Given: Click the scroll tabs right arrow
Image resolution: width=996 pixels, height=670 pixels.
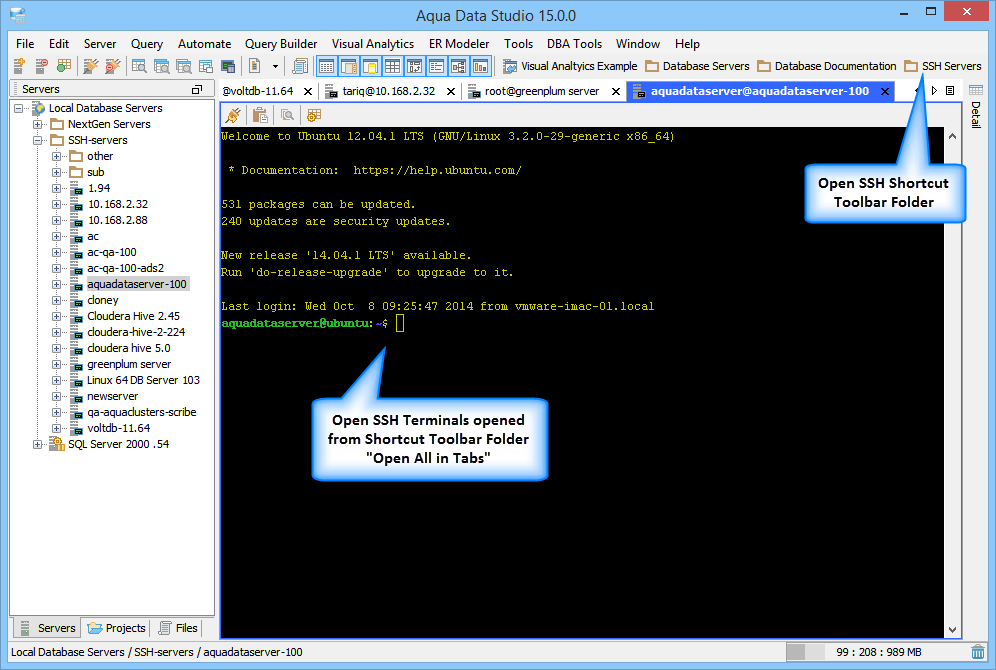Looking at the screenshot, I should (934, 91).
